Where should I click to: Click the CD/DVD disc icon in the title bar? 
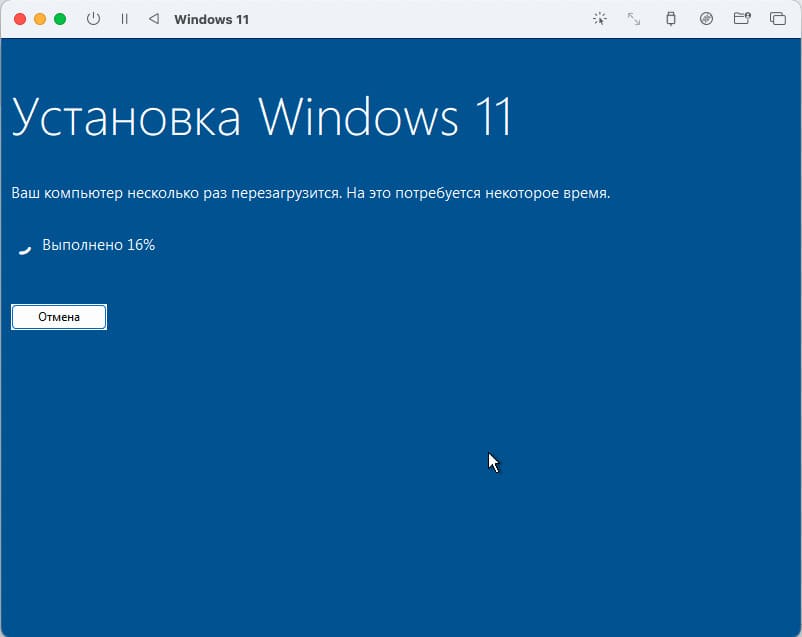coord(706,19)
